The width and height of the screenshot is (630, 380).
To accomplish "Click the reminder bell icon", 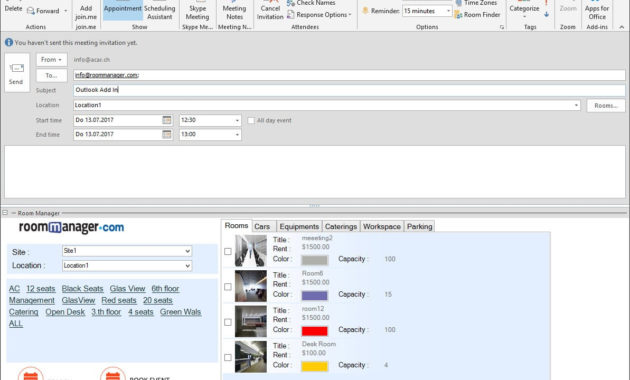I will click(365, 11).
